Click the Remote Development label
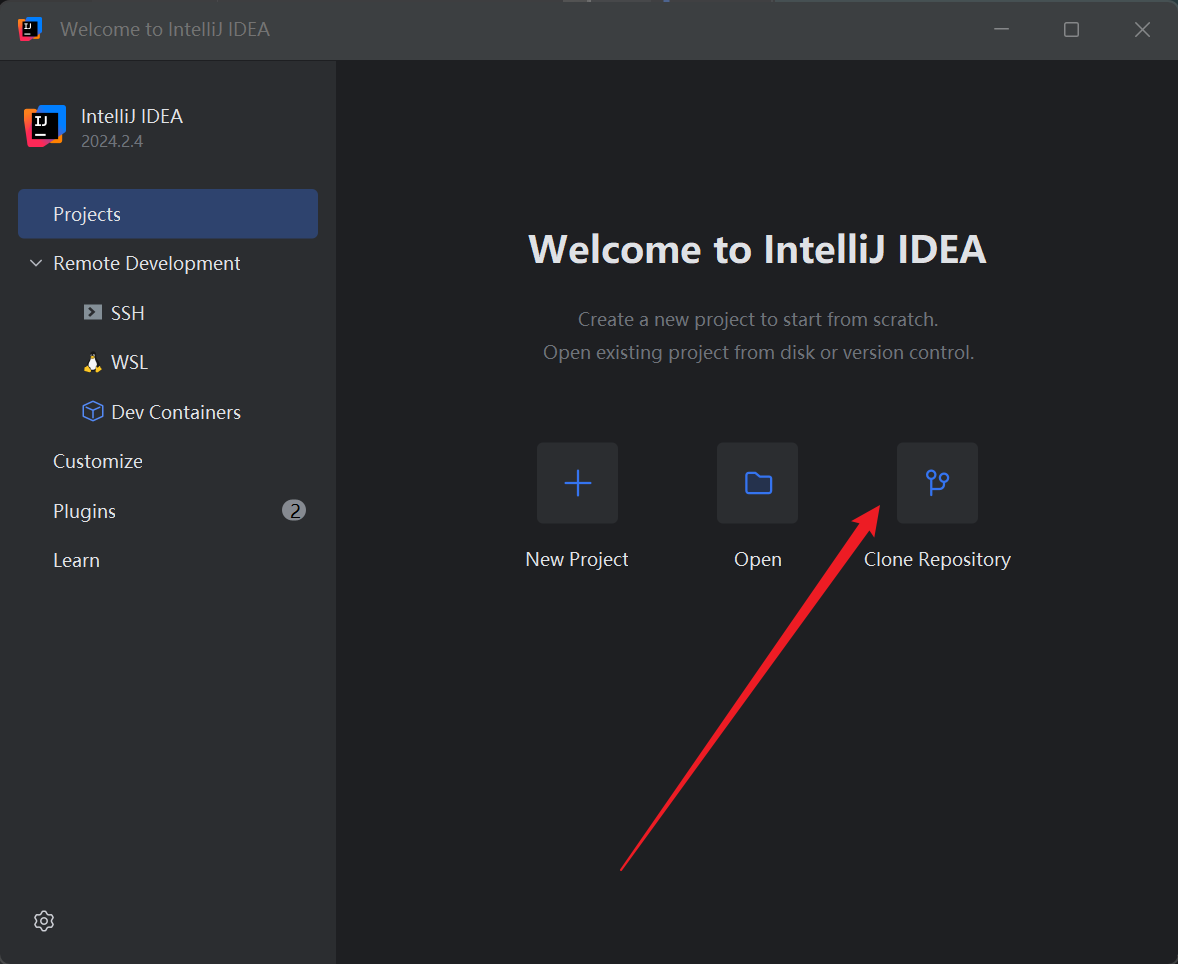The image size is (1178, 964). (x=146, y=264)
